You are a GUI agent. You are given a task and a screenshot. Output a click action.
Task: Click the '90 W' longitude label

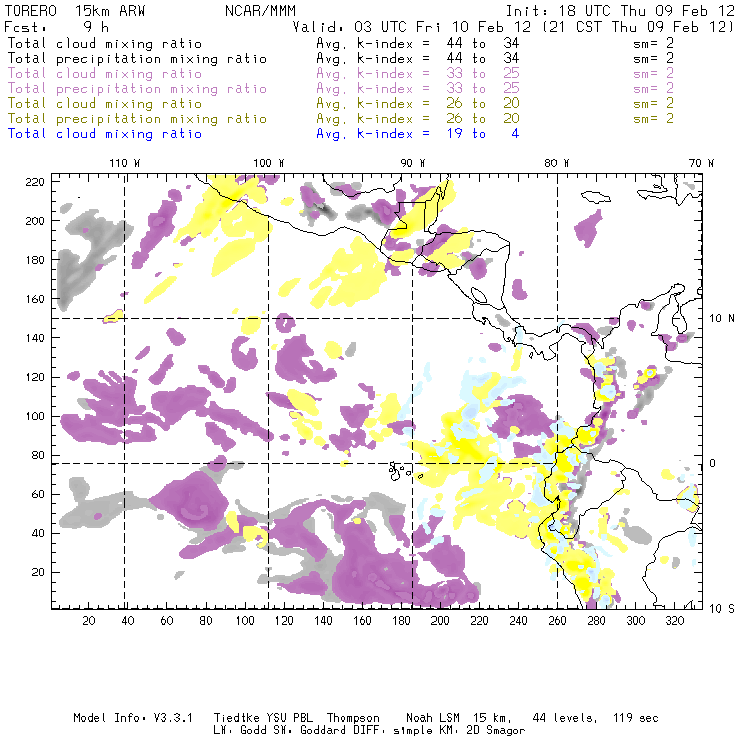[413, 163]
